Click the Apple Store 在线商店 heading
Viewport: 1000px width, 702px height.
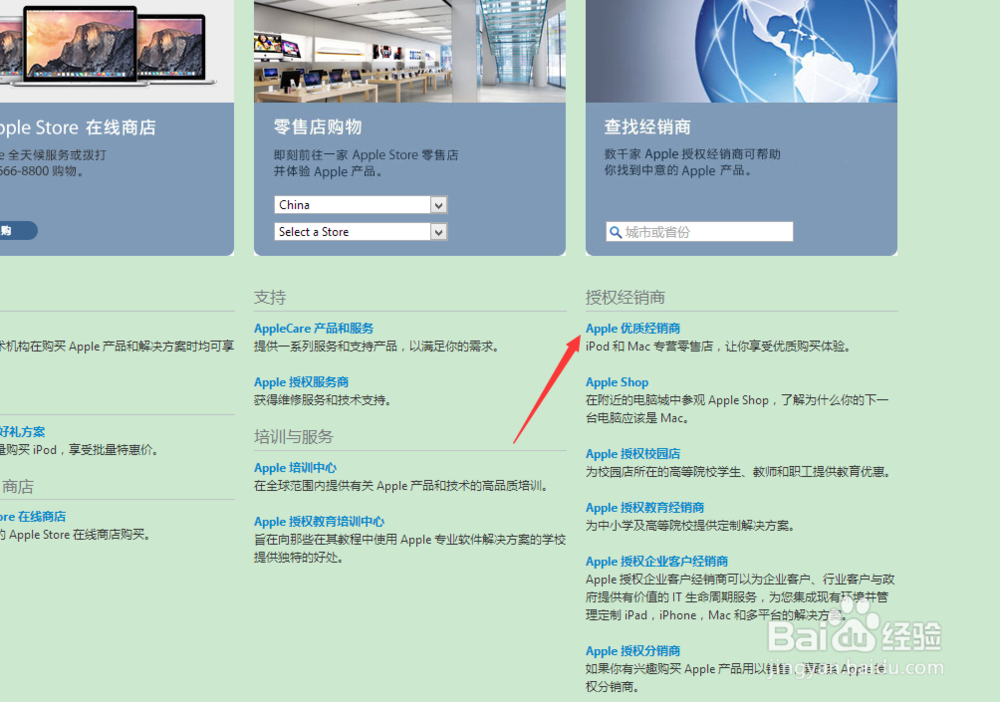tap(78, 128)
